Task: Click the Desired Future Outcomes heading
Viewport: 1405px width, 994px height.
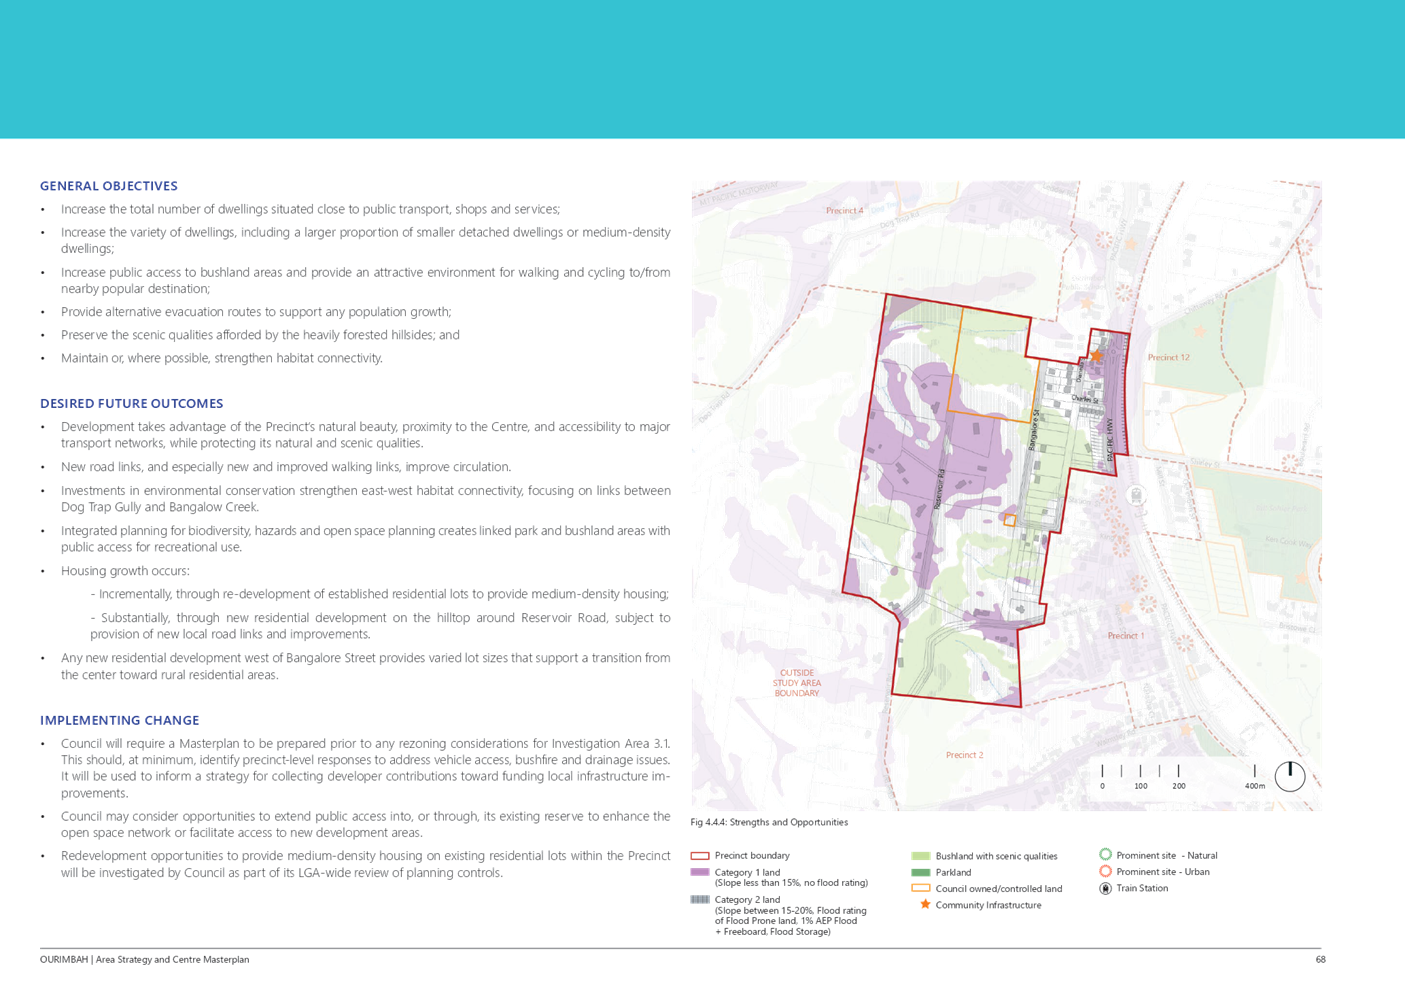Action: point(131,404)
